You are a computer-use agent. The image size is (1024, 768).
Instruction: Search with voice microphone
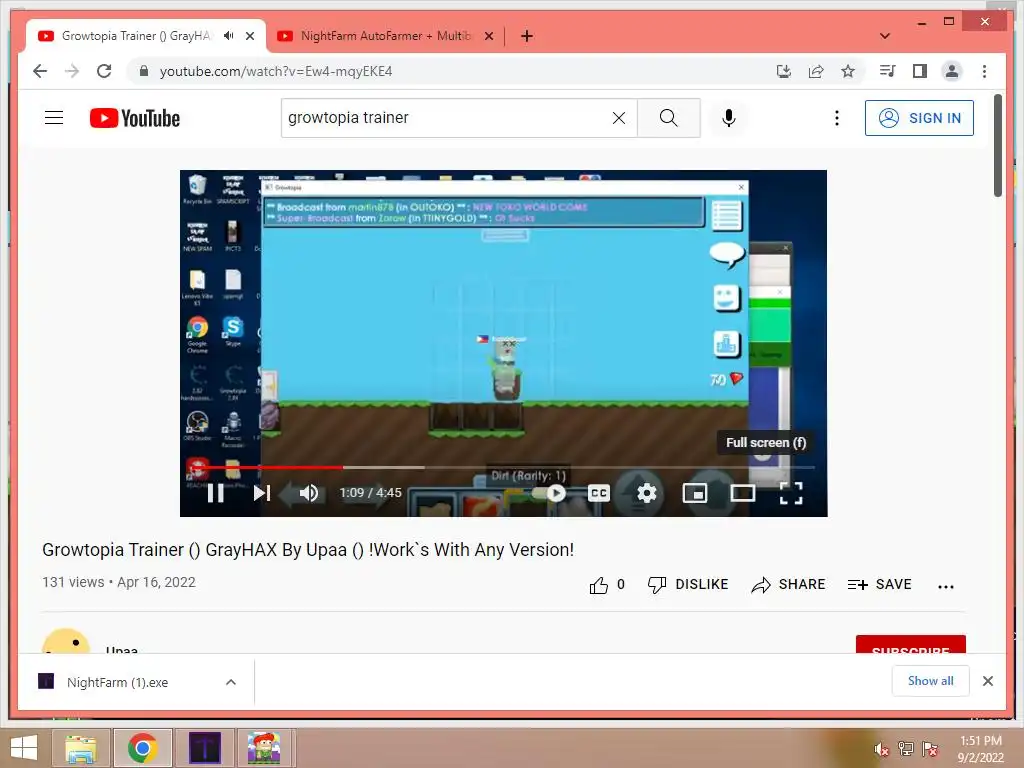click(729, 118)
